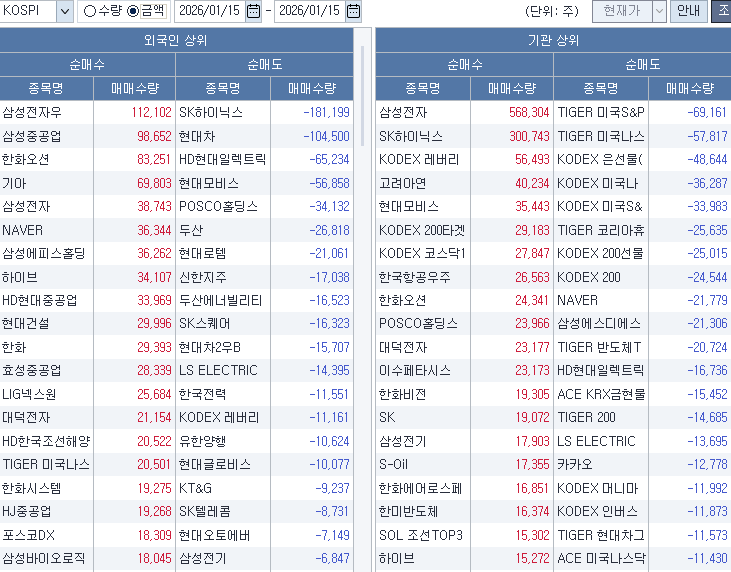The height and width of the screenshot is (572, 731).
Task: Open the 현재가 dropdown arrow
Action: click(659, 11)
